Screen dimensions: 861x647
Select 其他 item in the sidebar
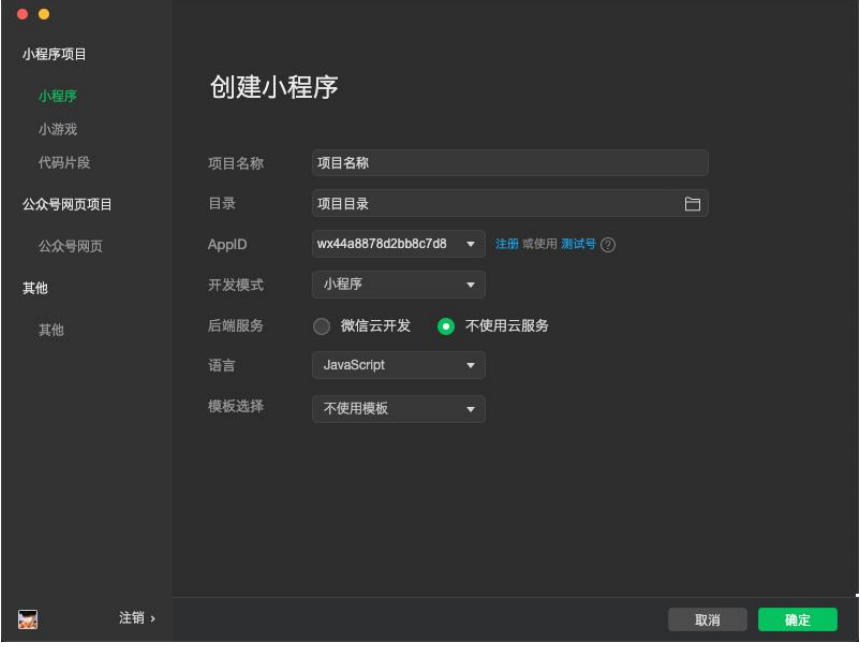(x=51, y=330)
